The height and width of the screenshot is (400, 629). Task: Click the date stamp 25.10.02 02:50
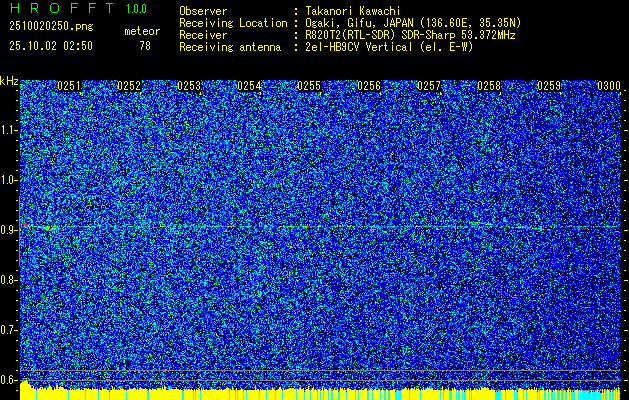pos(51,46)
